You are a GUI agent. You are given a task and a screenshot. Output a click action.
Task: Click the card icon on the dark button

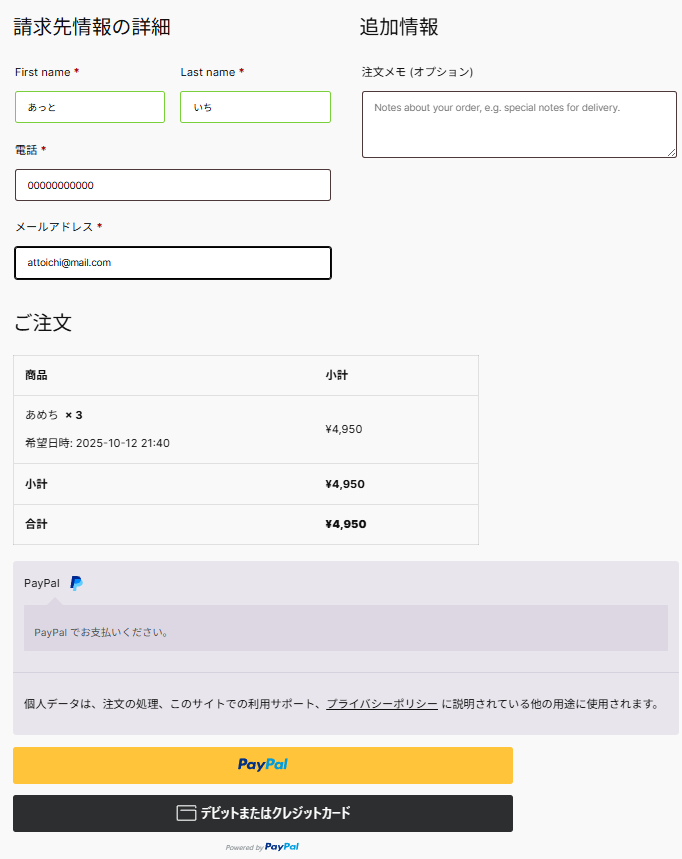[x=186, y=813]
